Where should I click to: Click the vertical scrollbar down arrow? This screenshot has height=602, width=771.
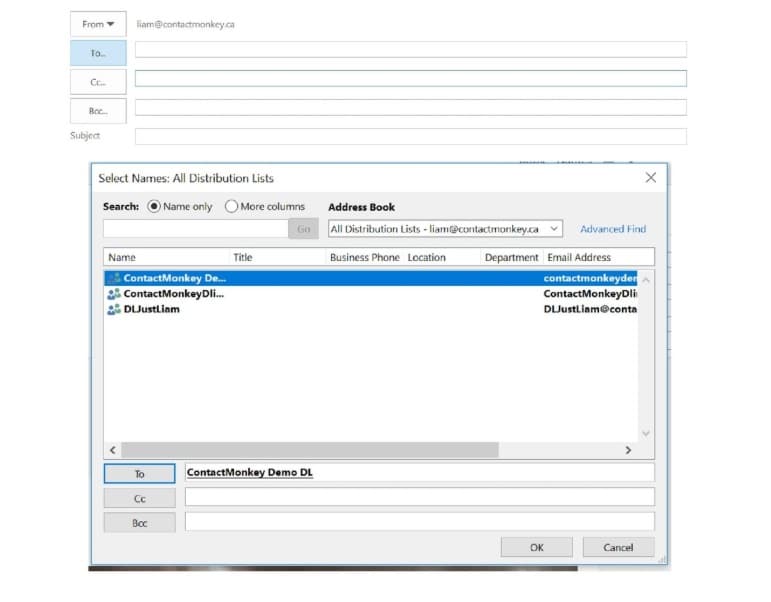(x=646, y=433)
